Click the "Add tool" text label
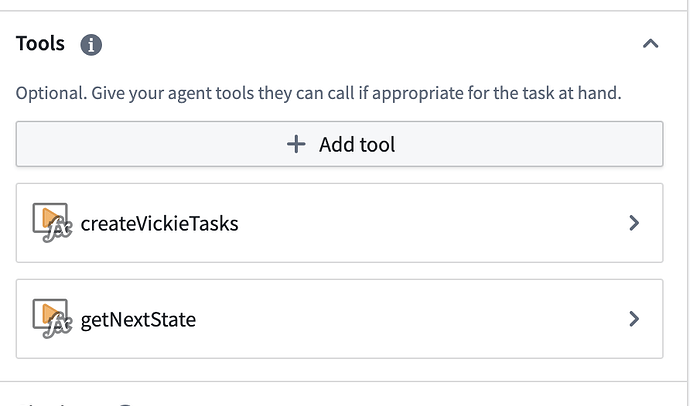690x406 pixels. [x=357, y=145]
